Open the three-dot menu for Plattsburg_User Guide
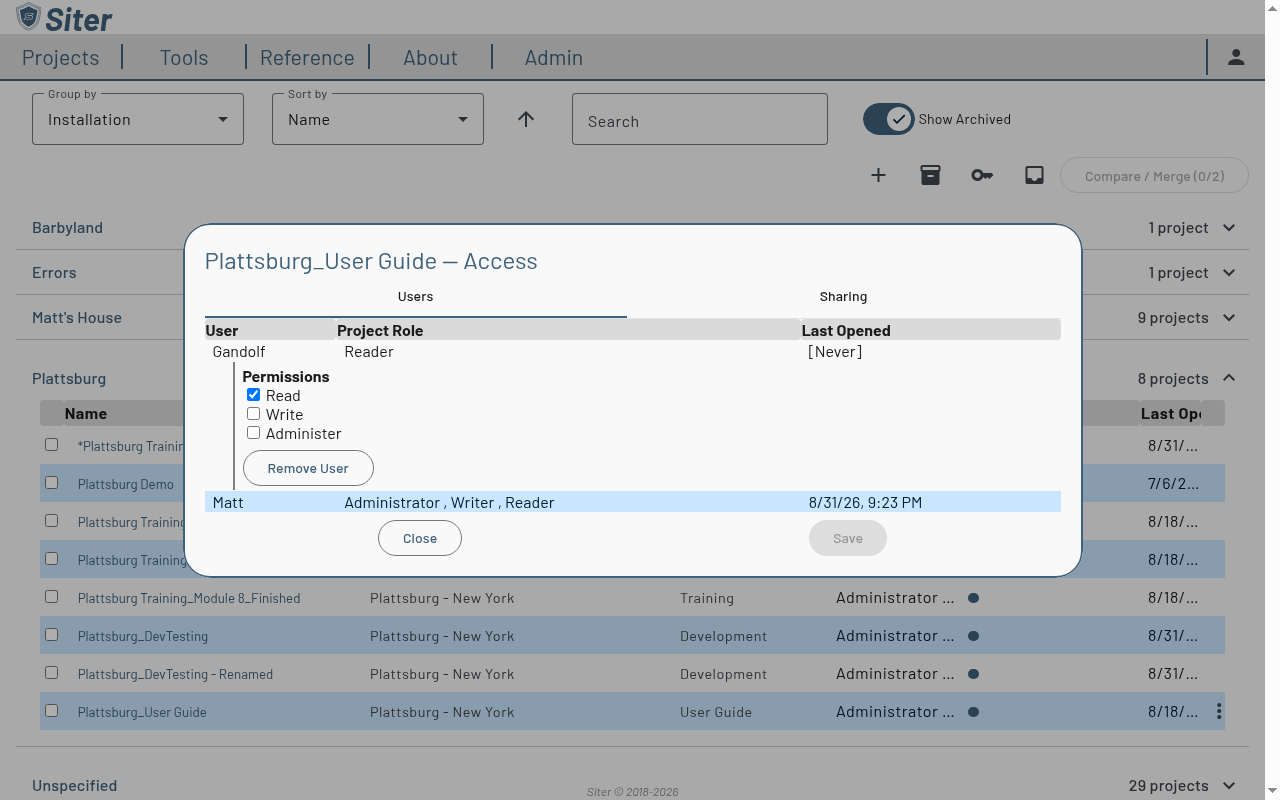1280x800 pixels. (x=1219, y=711)
